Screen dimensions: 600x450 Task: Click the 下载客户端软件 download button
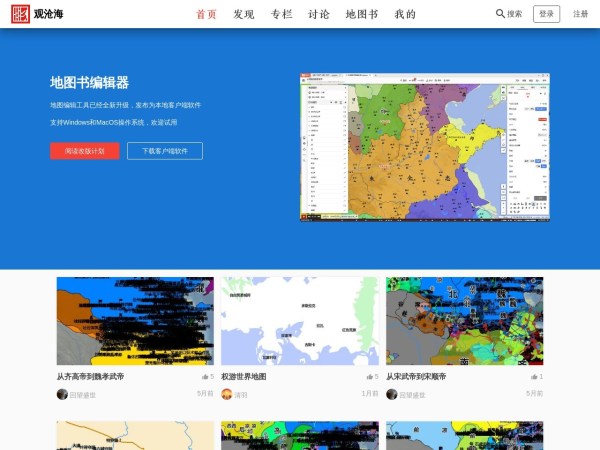(164, 151)
